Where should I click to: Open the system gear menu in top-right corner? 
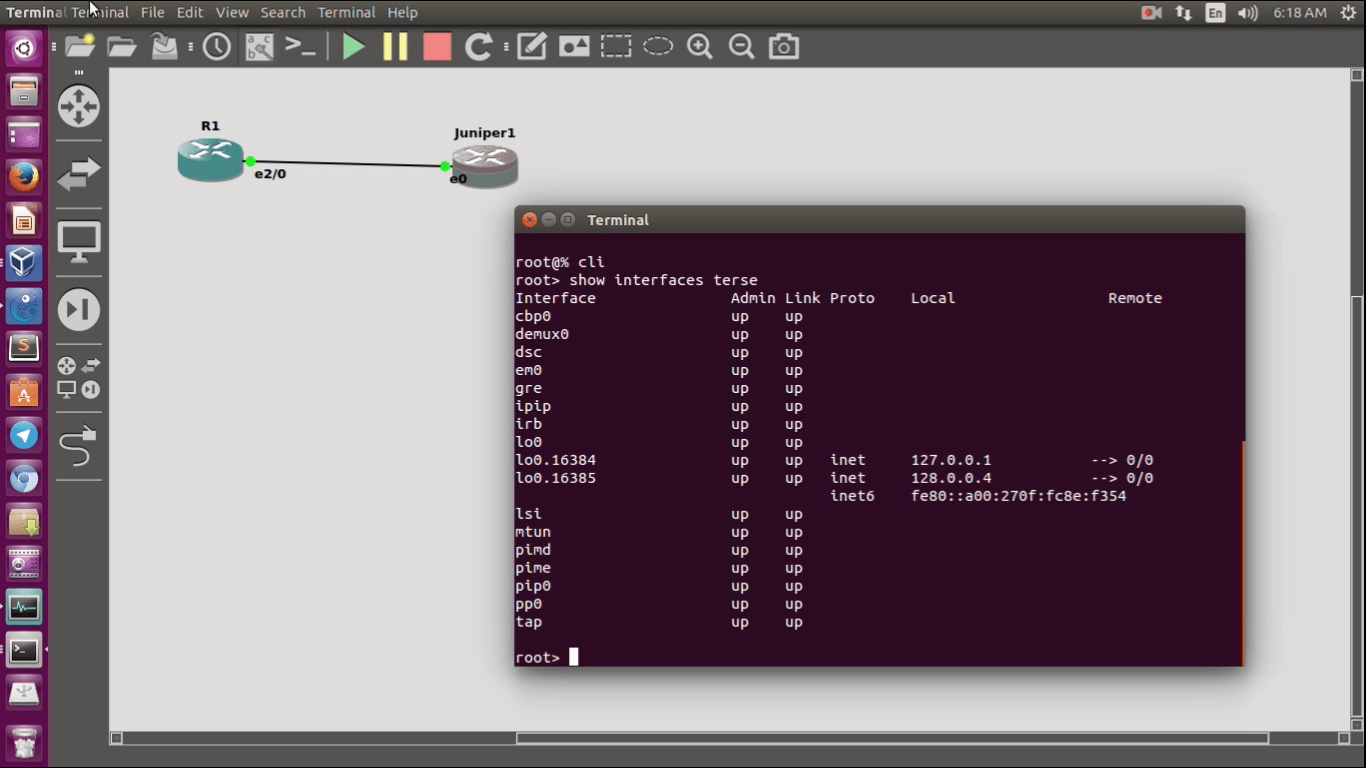coord(1348,13)
